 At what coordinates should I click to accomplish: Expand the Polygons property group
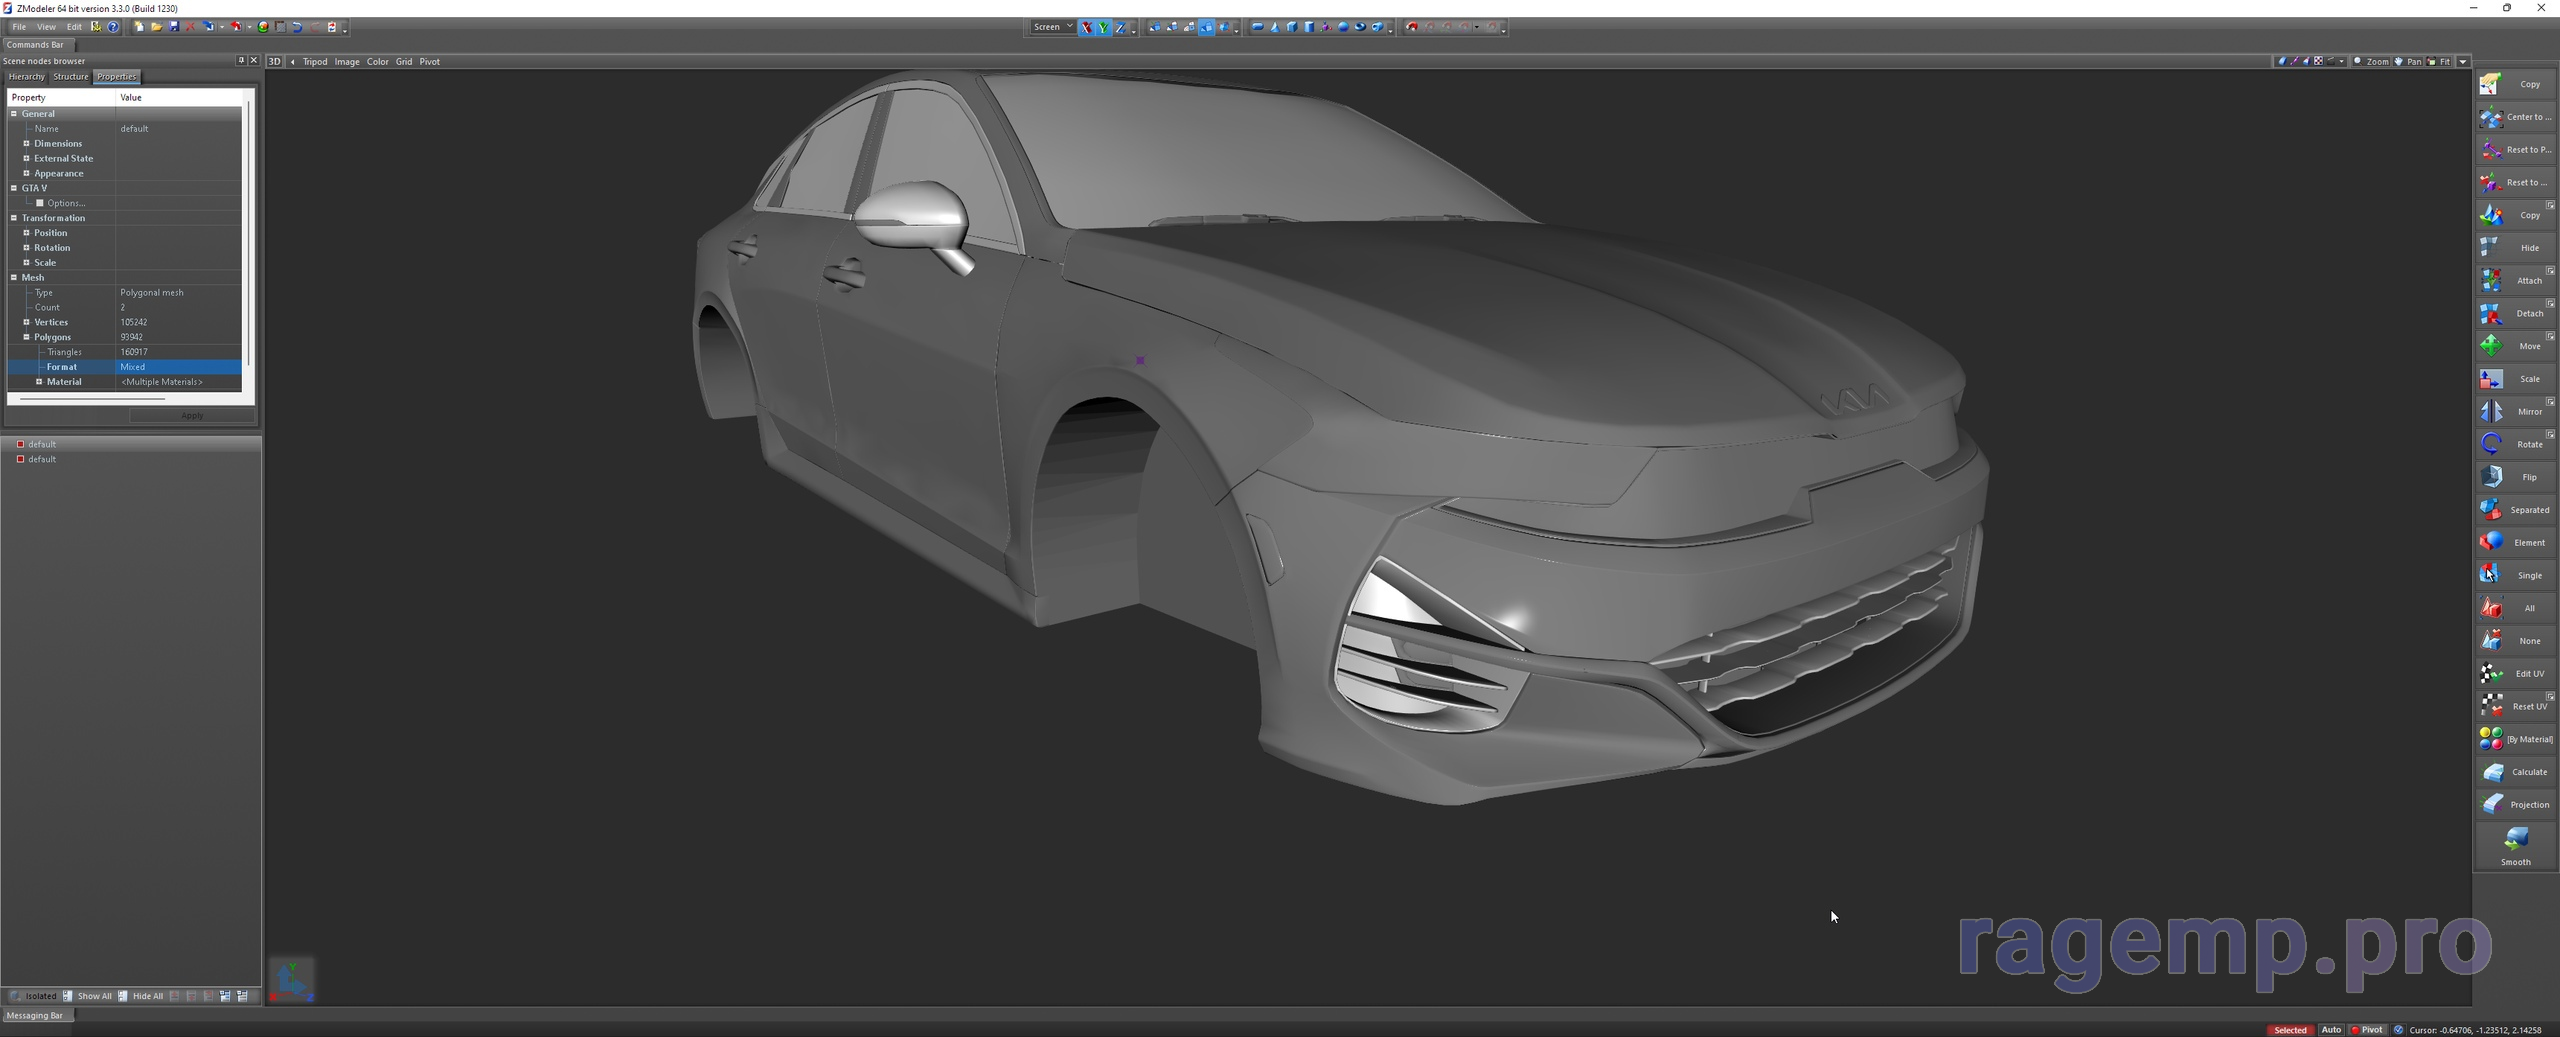26,337
